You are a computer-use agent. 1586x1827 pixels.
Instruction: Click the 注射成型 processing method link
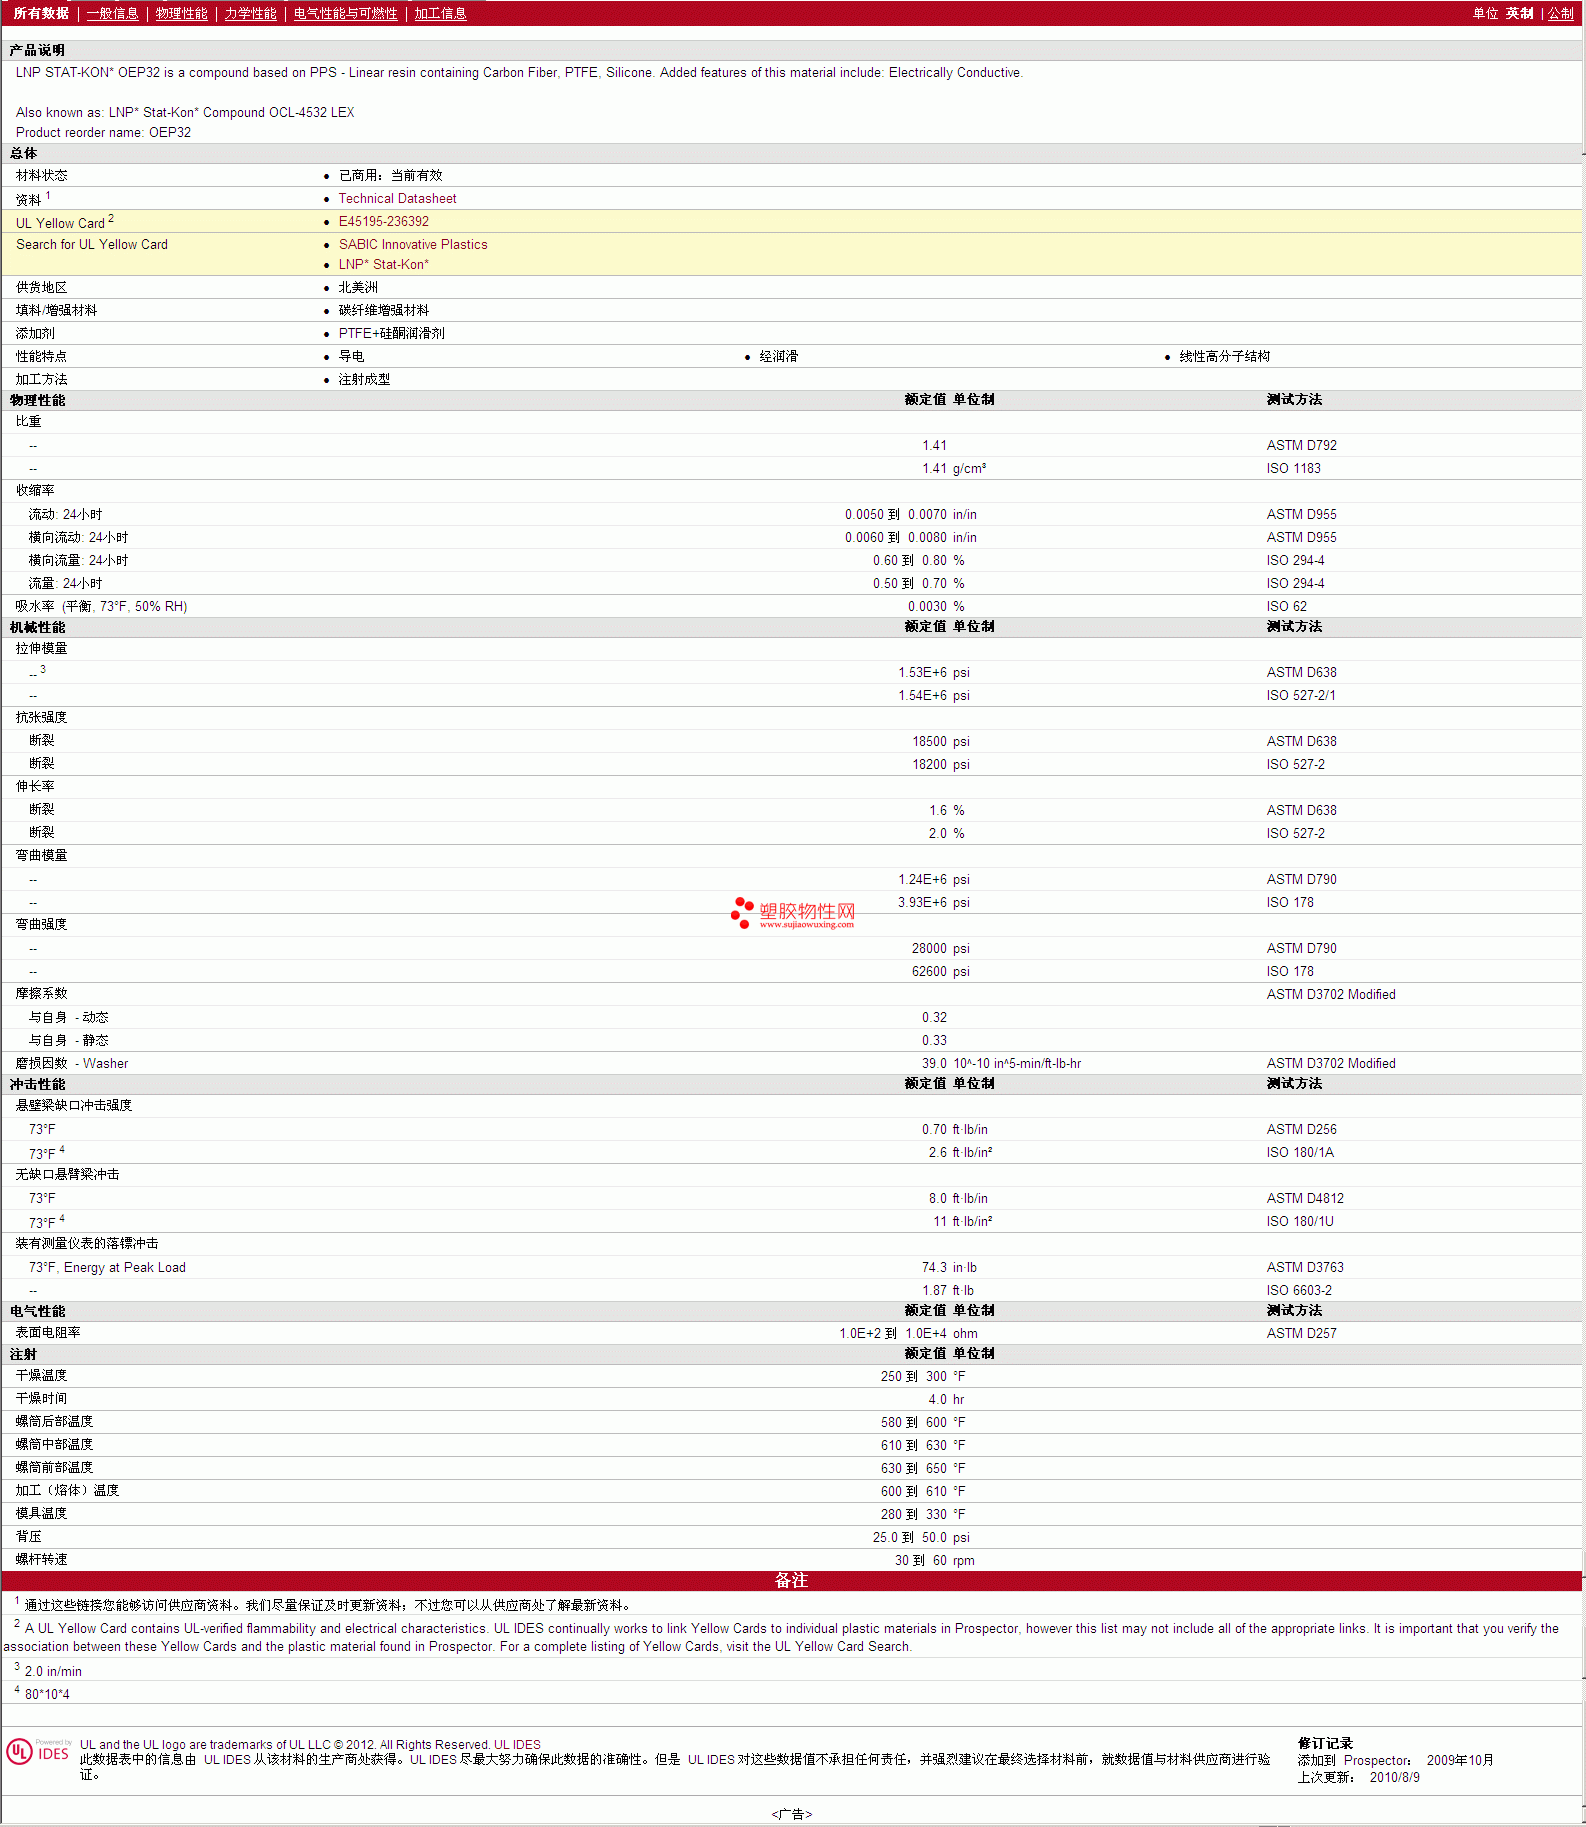pos(364,380)
